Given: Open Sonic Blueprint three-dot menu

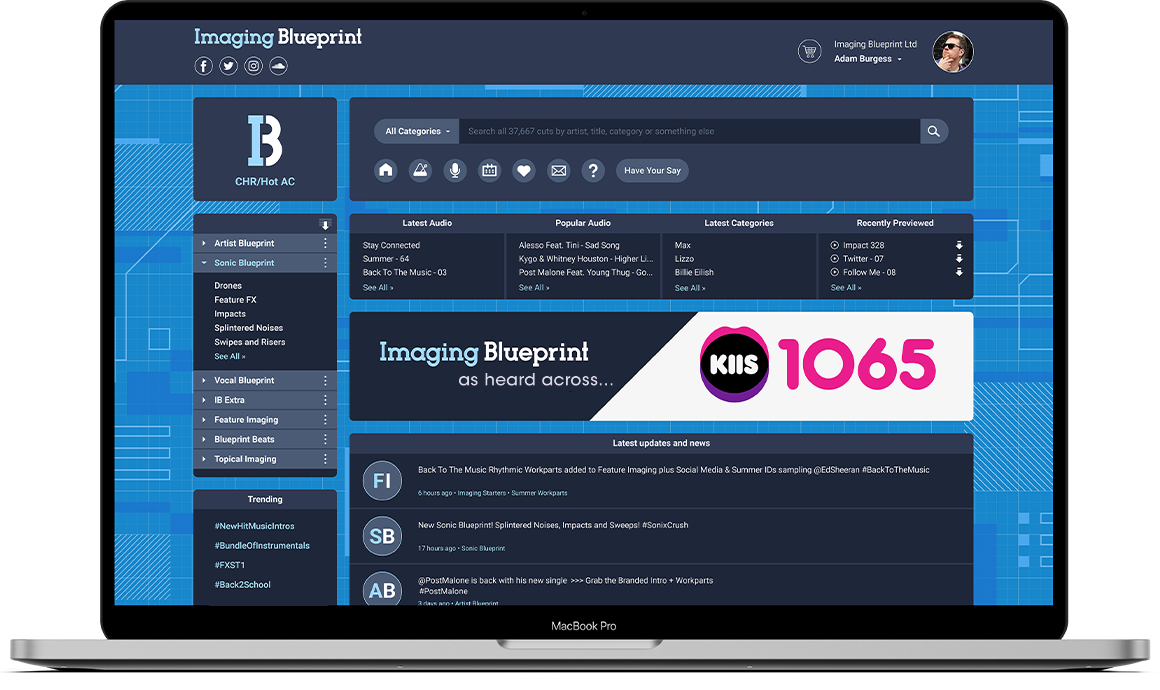Looking at the screenshot, I should [x=325, y=263].
